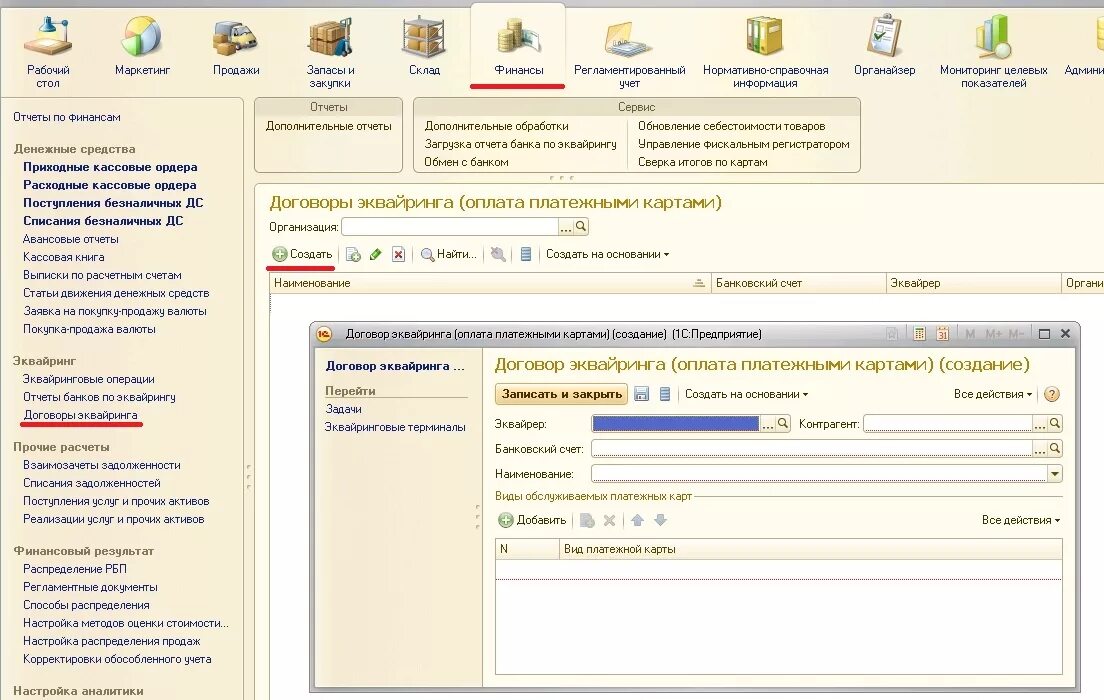
Task: Open Нормативно-справочная информация section
Action: 765,53
